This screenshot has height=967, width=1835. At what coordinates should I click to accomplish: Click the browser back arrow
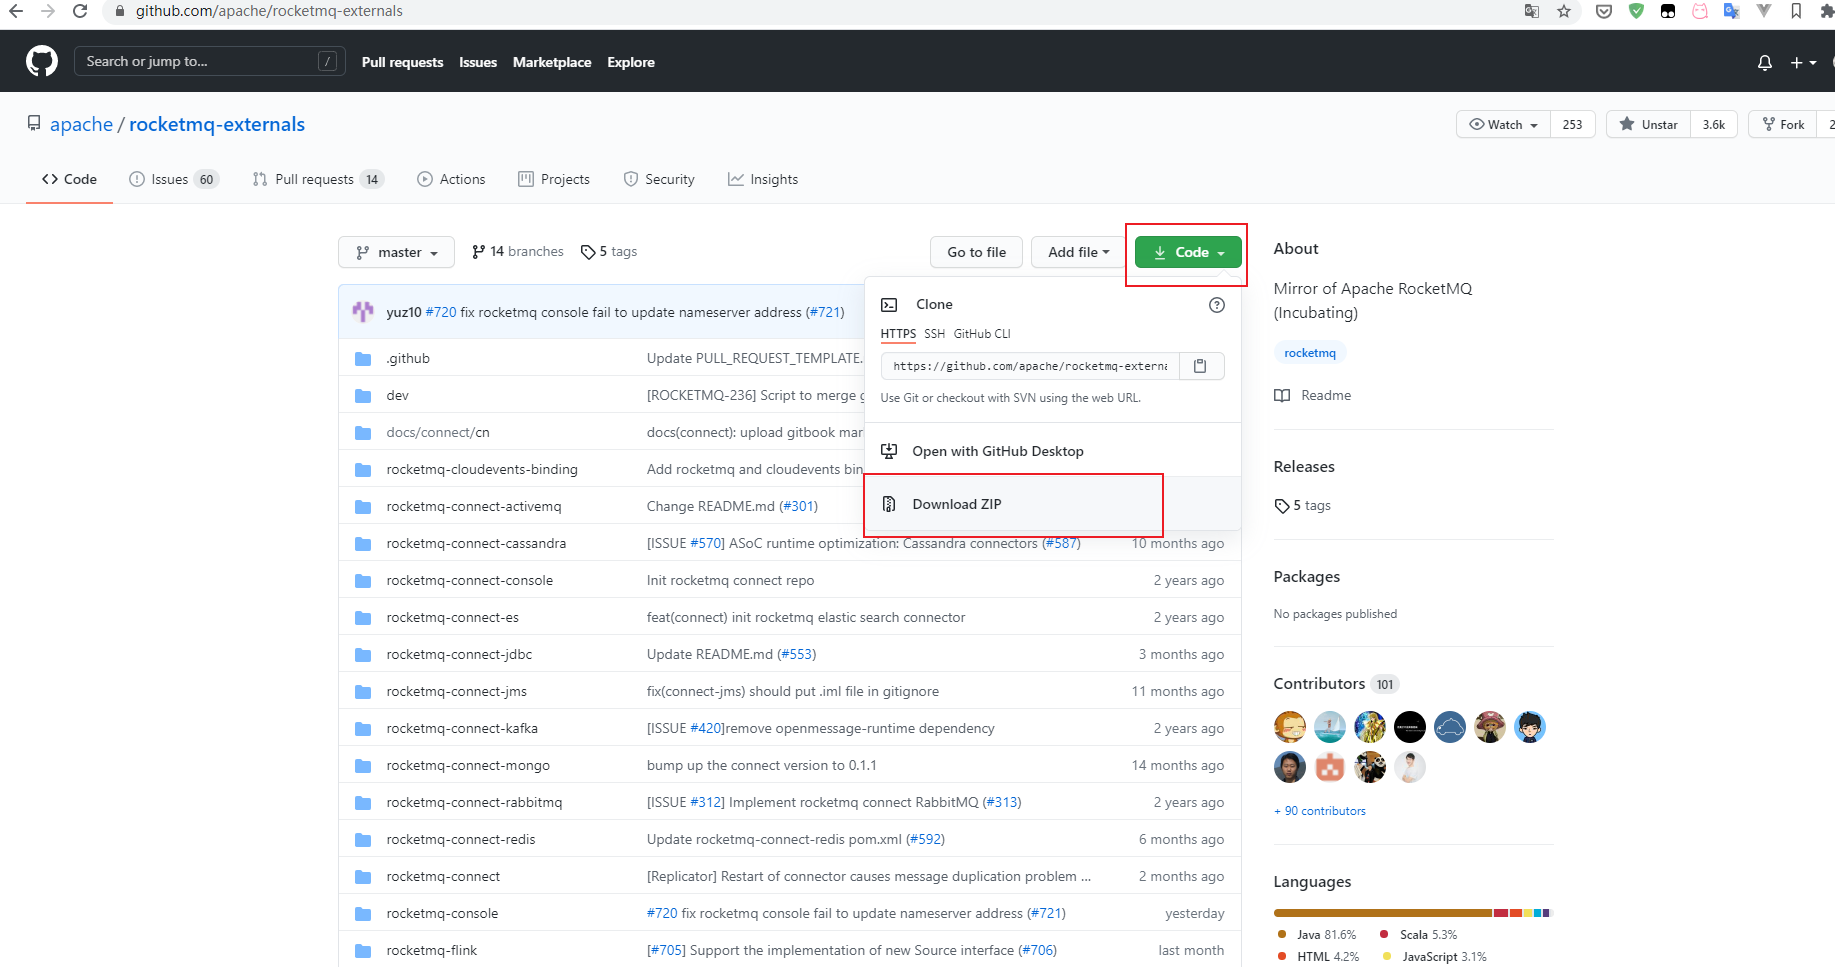[16, 11]
